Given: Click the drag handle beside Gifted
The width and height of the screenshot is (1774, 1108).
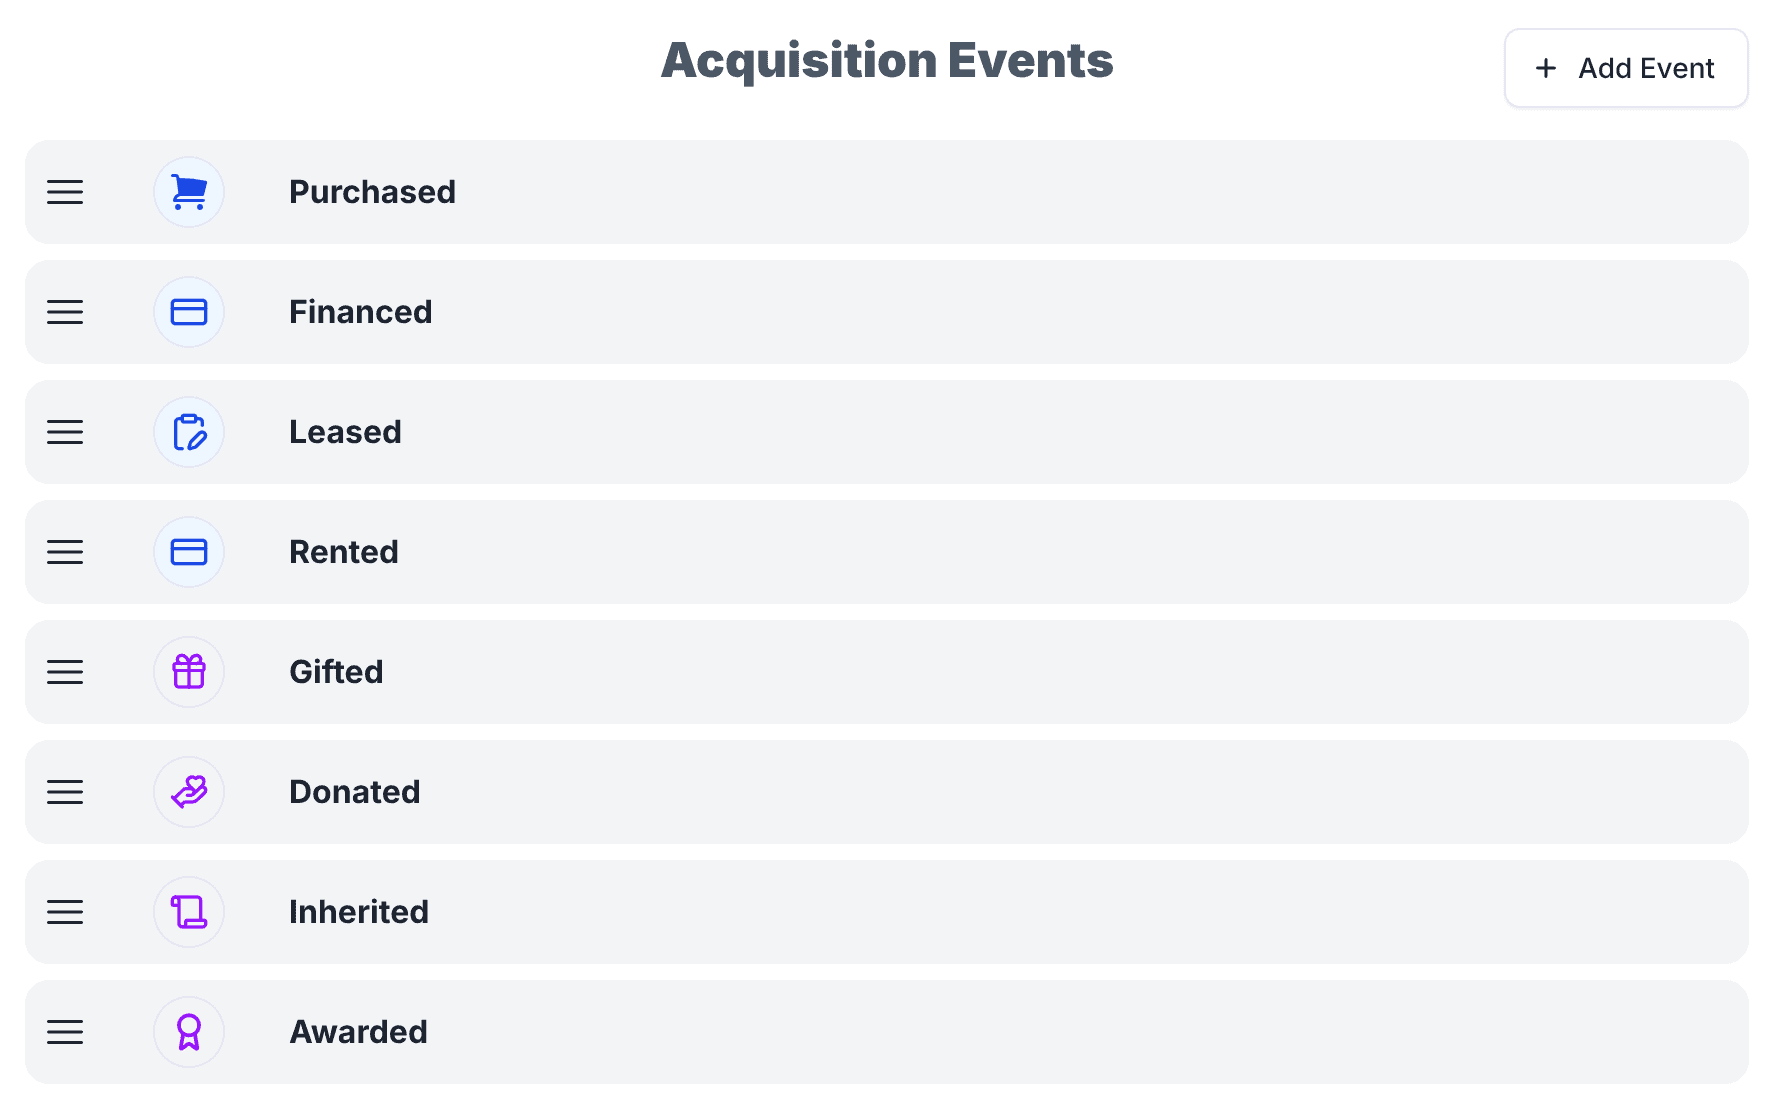Looking at the screenshot, I should point(65,672).
